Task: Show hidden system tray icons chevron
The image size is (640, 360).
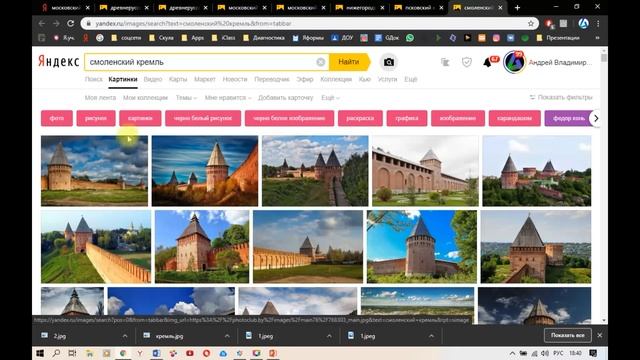Action: point(512,353)
